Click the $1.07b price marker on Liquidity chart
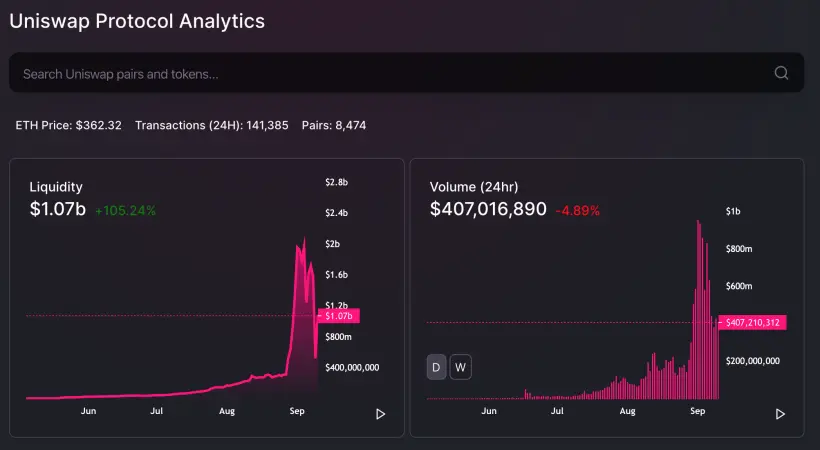This screenshot has height=450, width=820. tap(338, 316)
